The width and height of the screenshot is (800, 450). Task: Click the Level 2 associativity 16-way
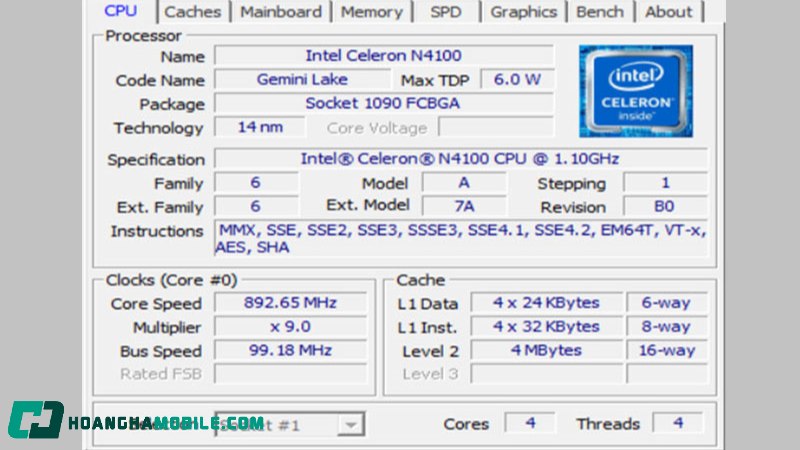click(x=667, y=351)
